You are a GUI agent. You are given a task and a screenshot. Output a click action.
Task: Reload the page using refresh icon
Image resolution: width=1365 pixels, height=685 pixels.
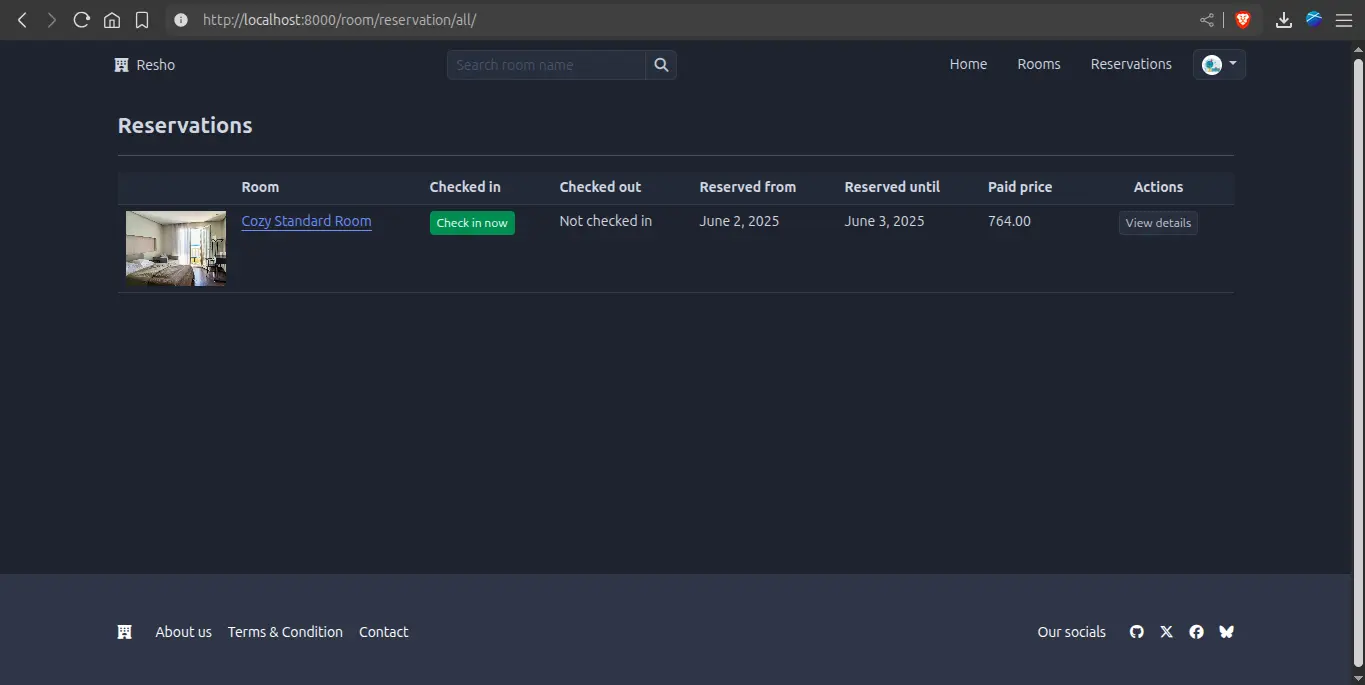tap(82, 20)
